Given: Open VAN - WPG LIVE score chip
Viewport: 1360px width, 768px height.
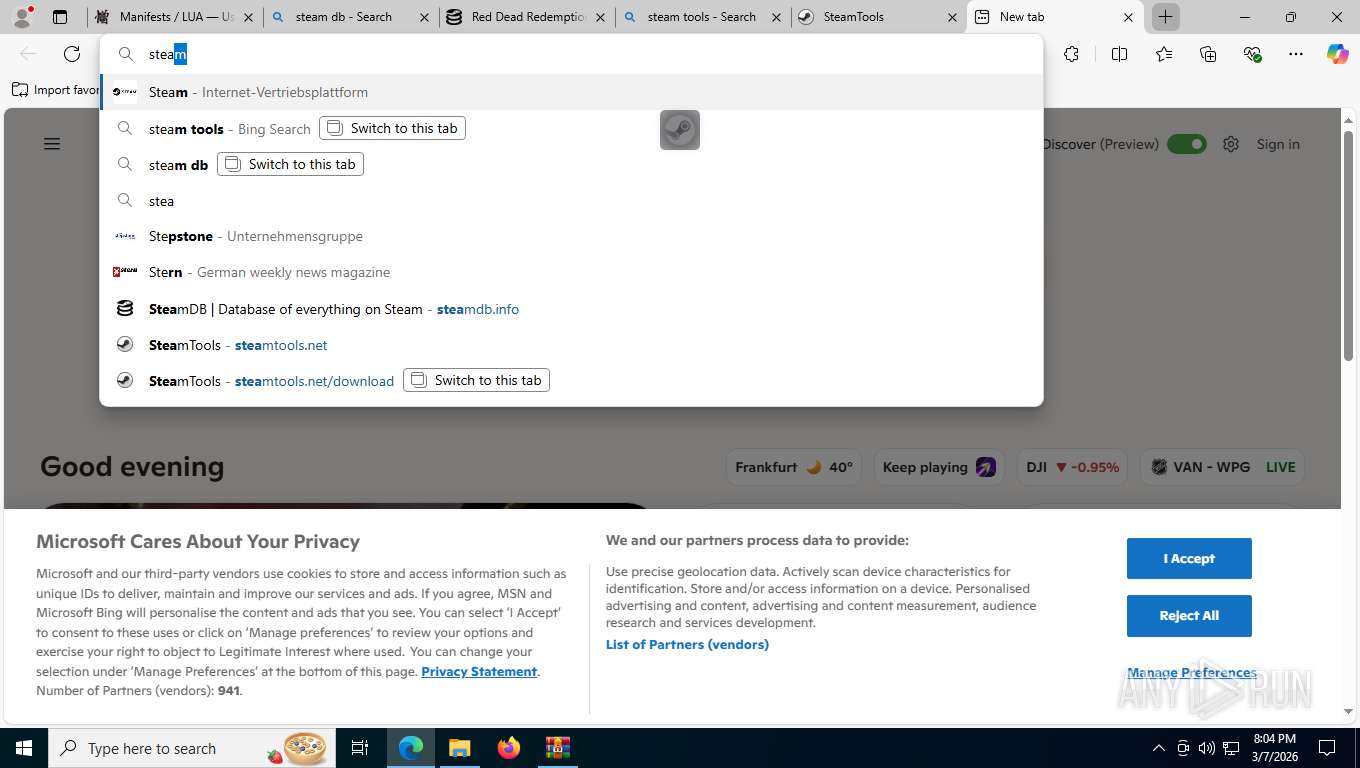Looking at the screenshot, I should [x=1222, y=467].
